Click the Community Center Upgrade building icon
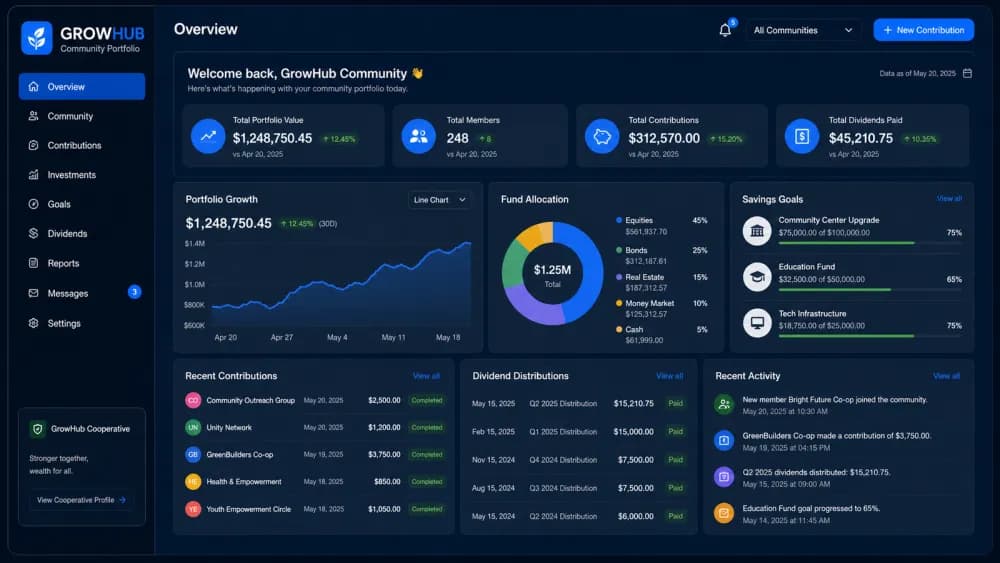Viewport: 1000px width, 563px height. point(757,231)
